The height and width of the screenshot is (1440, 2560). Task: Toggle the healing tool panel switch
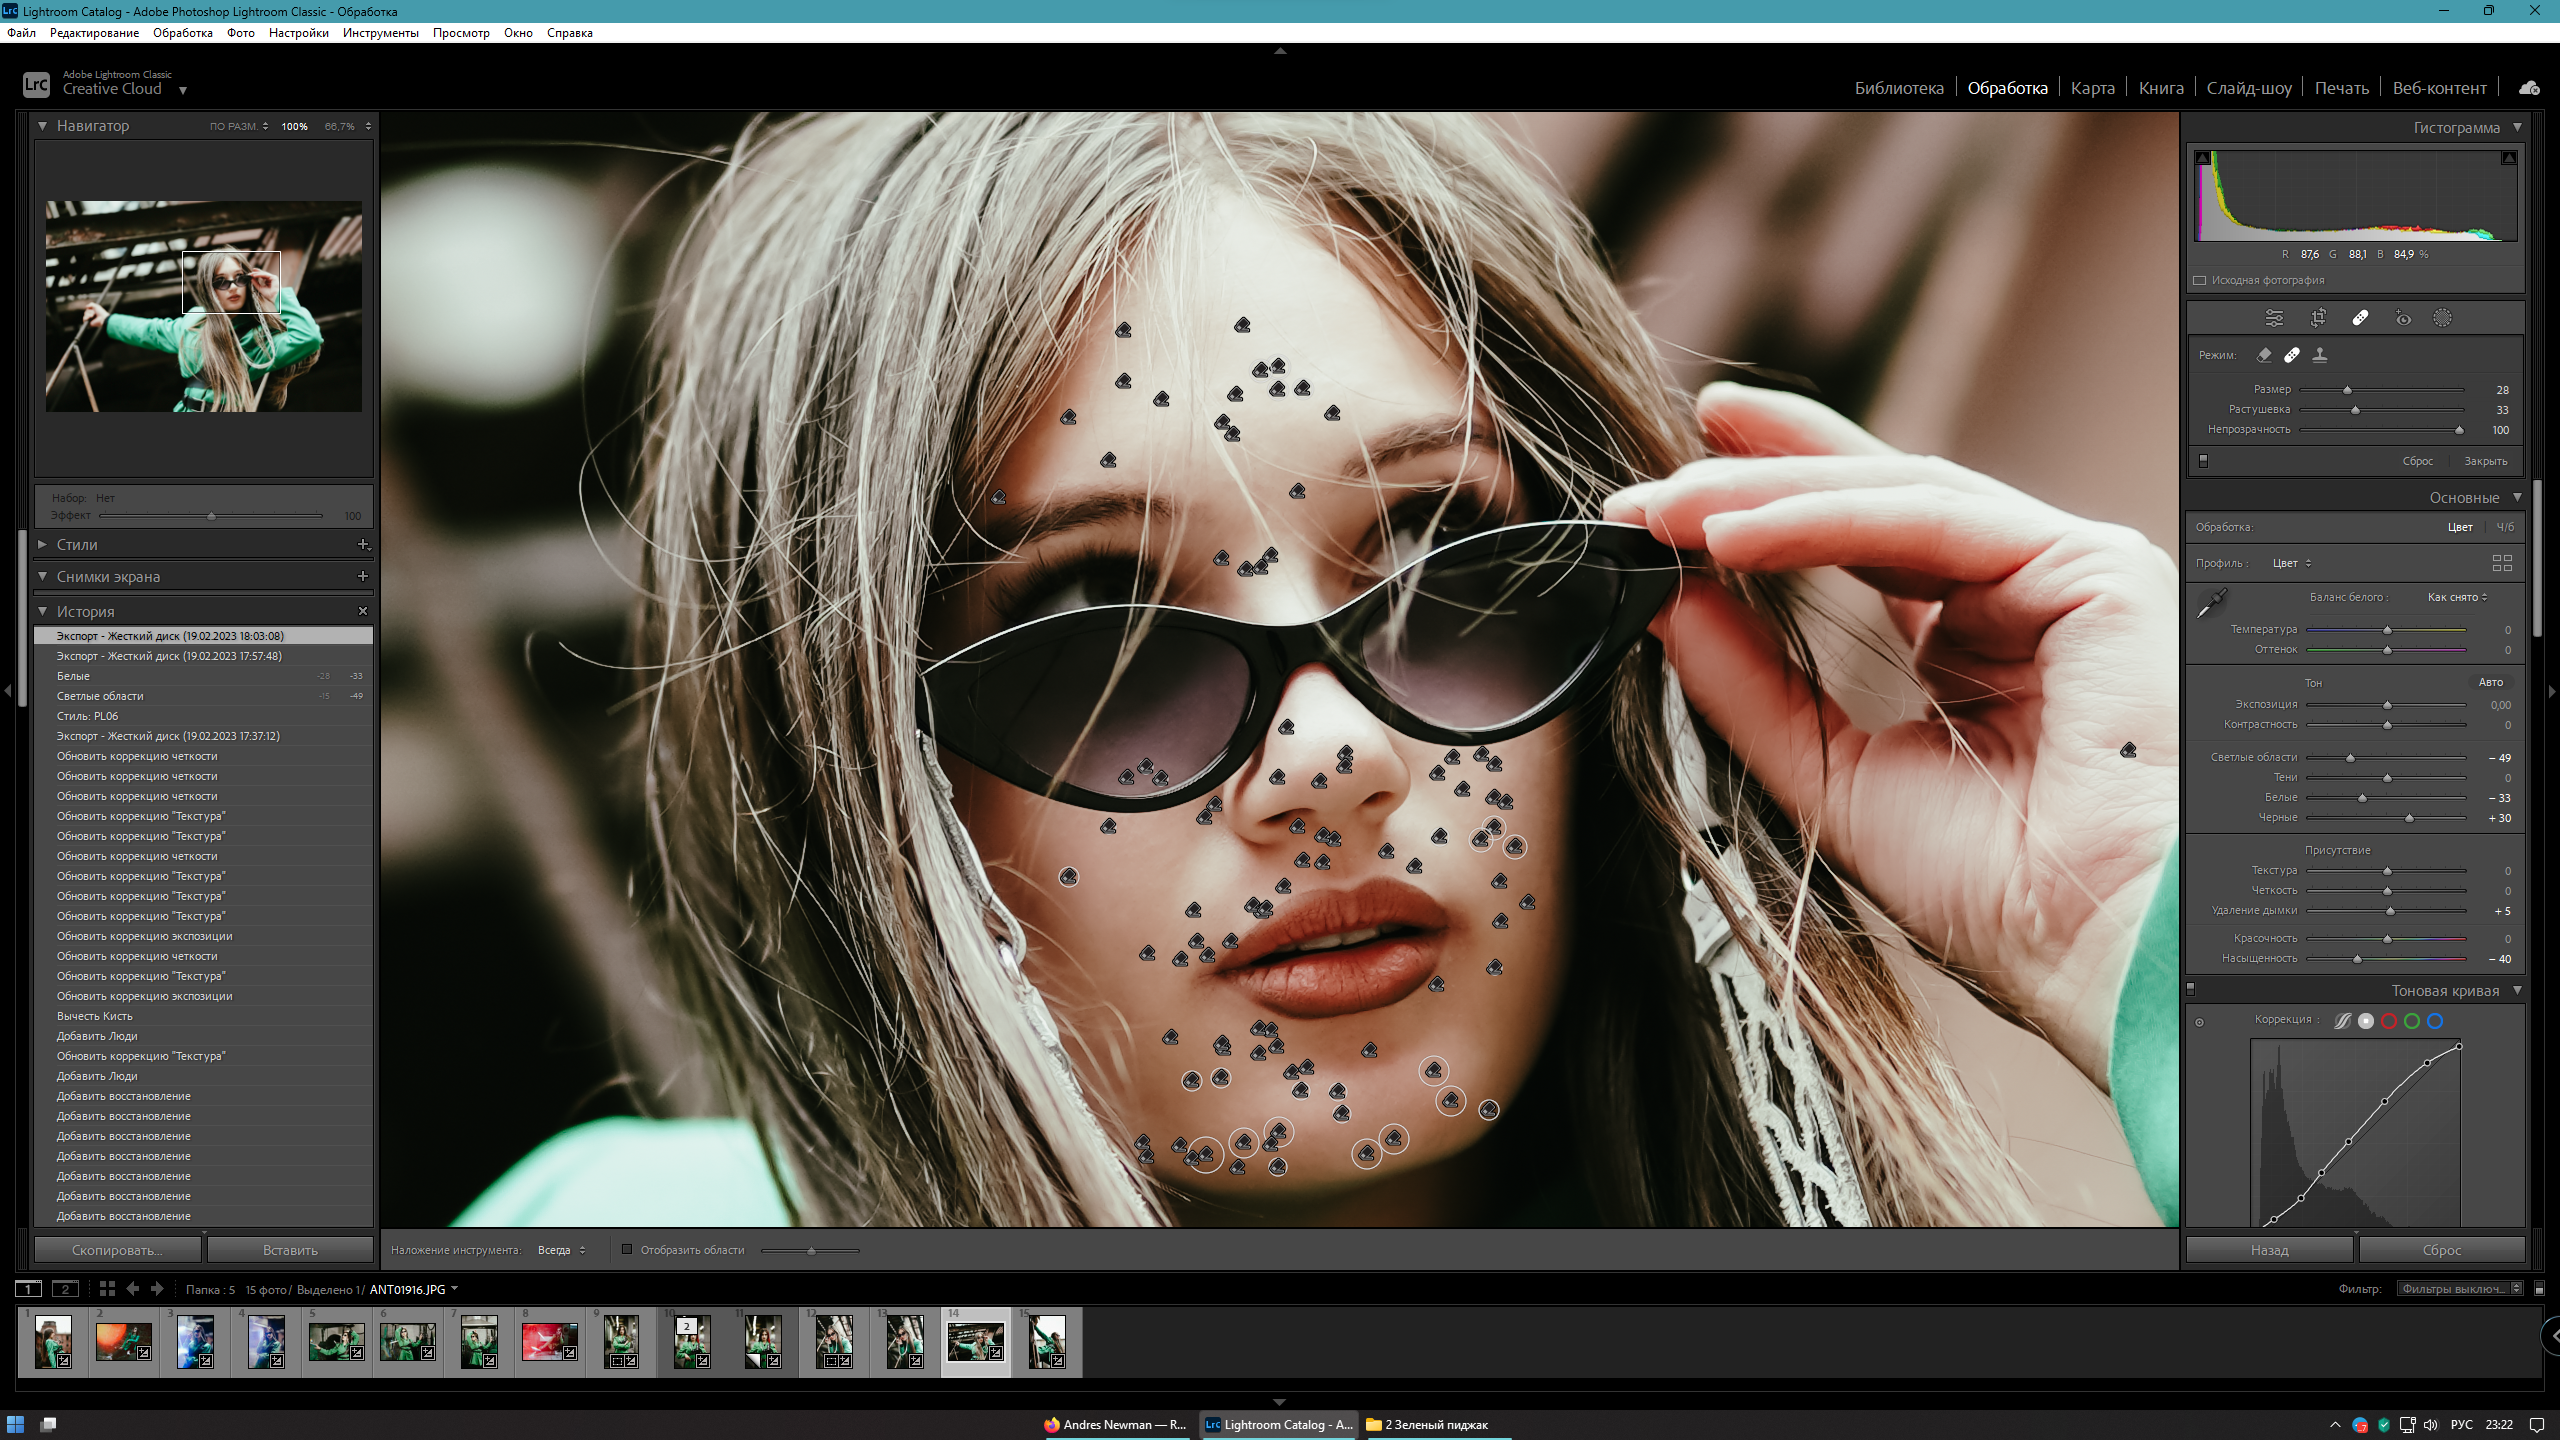2203,461
